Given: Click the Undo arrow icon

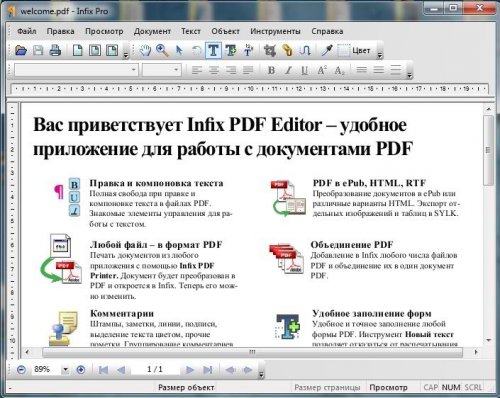Looking at the screenshot, I should coord(197,51).
